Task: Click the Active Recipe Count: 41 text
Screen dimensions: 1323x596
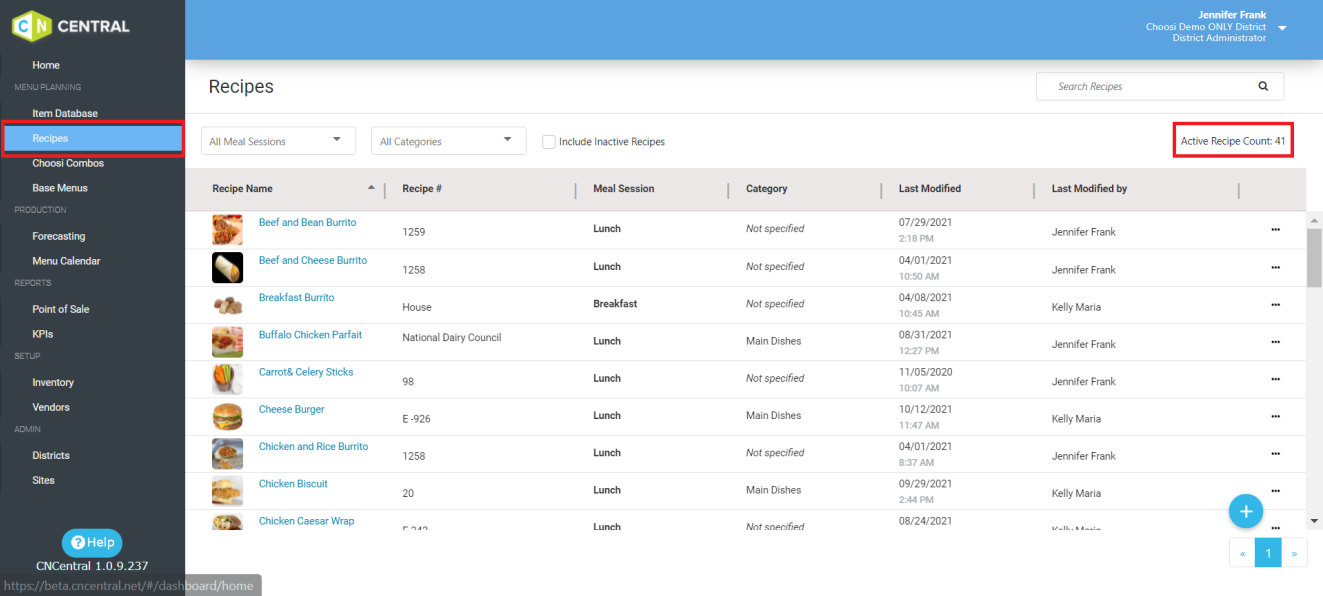Action: (1233, 141)
